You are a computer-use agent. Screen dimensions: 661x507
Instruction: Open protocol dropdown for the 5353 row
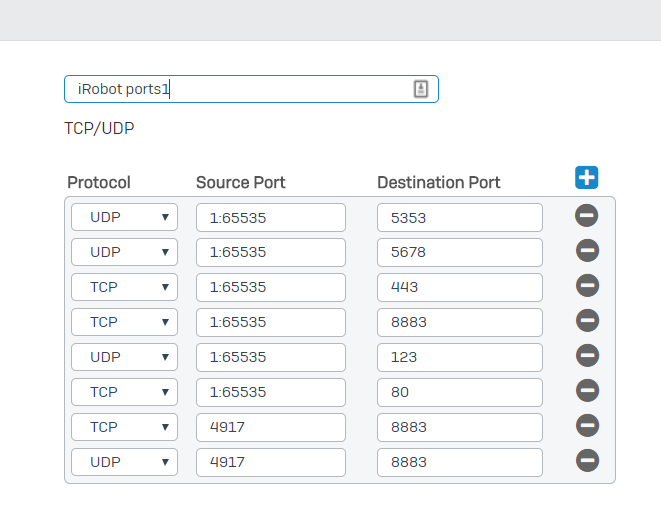tap(124, 217)
